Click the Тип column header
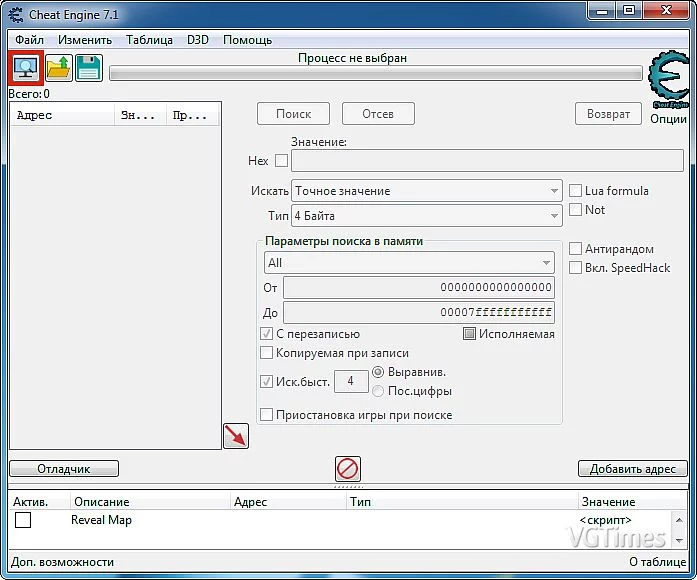 462,502
